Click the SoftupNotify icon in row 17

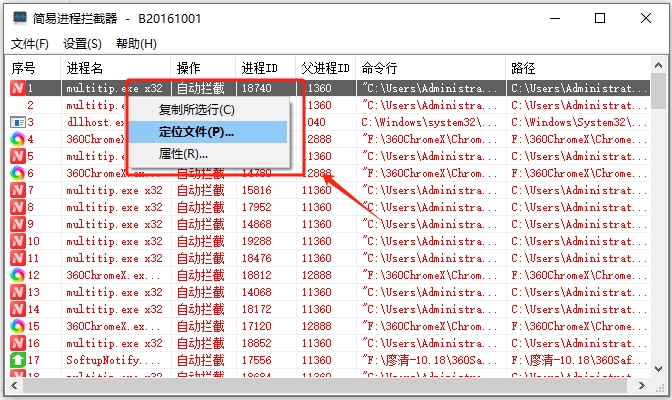pyautogui.click(x=18, y=360)
